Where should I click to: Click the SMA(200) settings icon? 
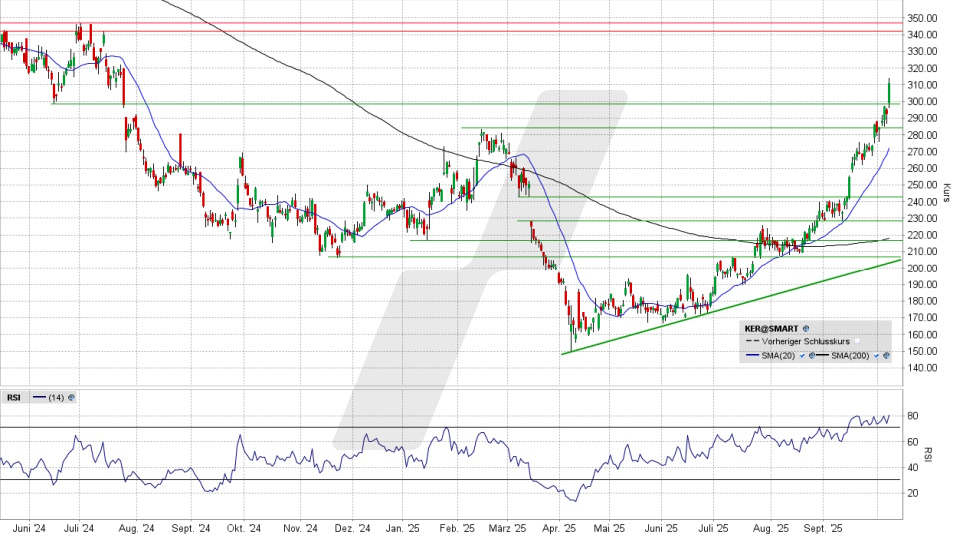click(x=886, y=356)
